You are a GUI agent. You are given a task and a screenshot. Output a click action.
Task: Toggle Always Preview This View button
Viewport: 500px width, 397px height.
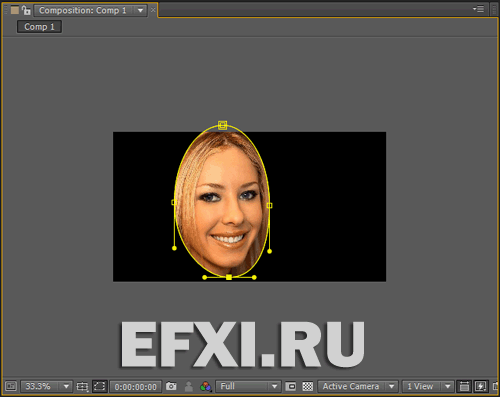(x=11, y=386)
